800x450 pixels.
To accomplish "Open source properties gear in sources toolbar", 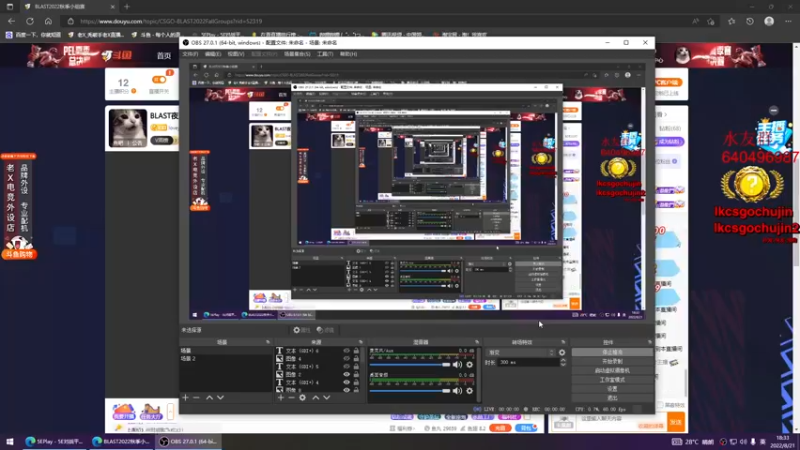I will tap(303, 397).
